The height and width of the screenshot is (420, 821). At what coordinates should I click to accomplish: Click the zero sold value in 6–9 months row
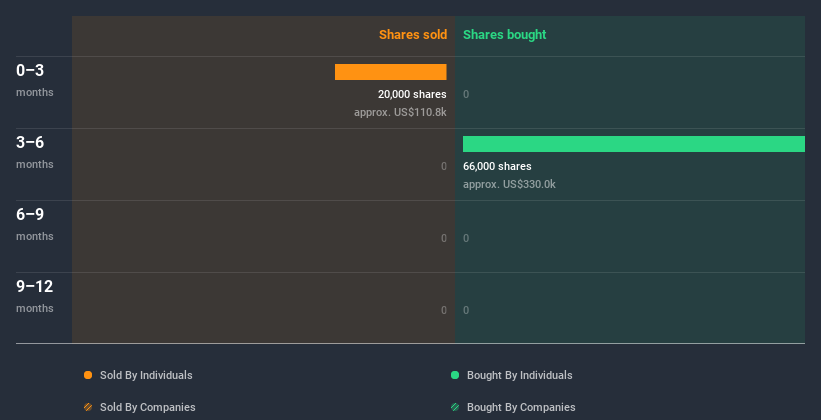tap(444, 238)
